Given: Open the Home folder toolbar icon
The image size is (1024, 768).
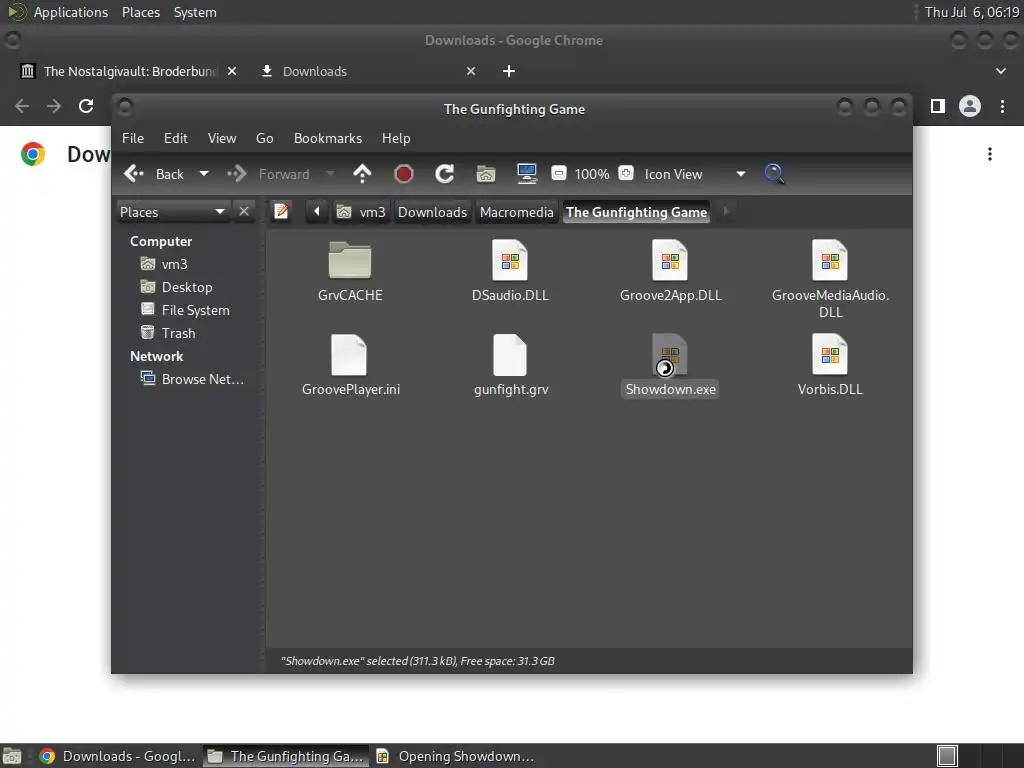Looking at the screenshot, I should point(486,174).
